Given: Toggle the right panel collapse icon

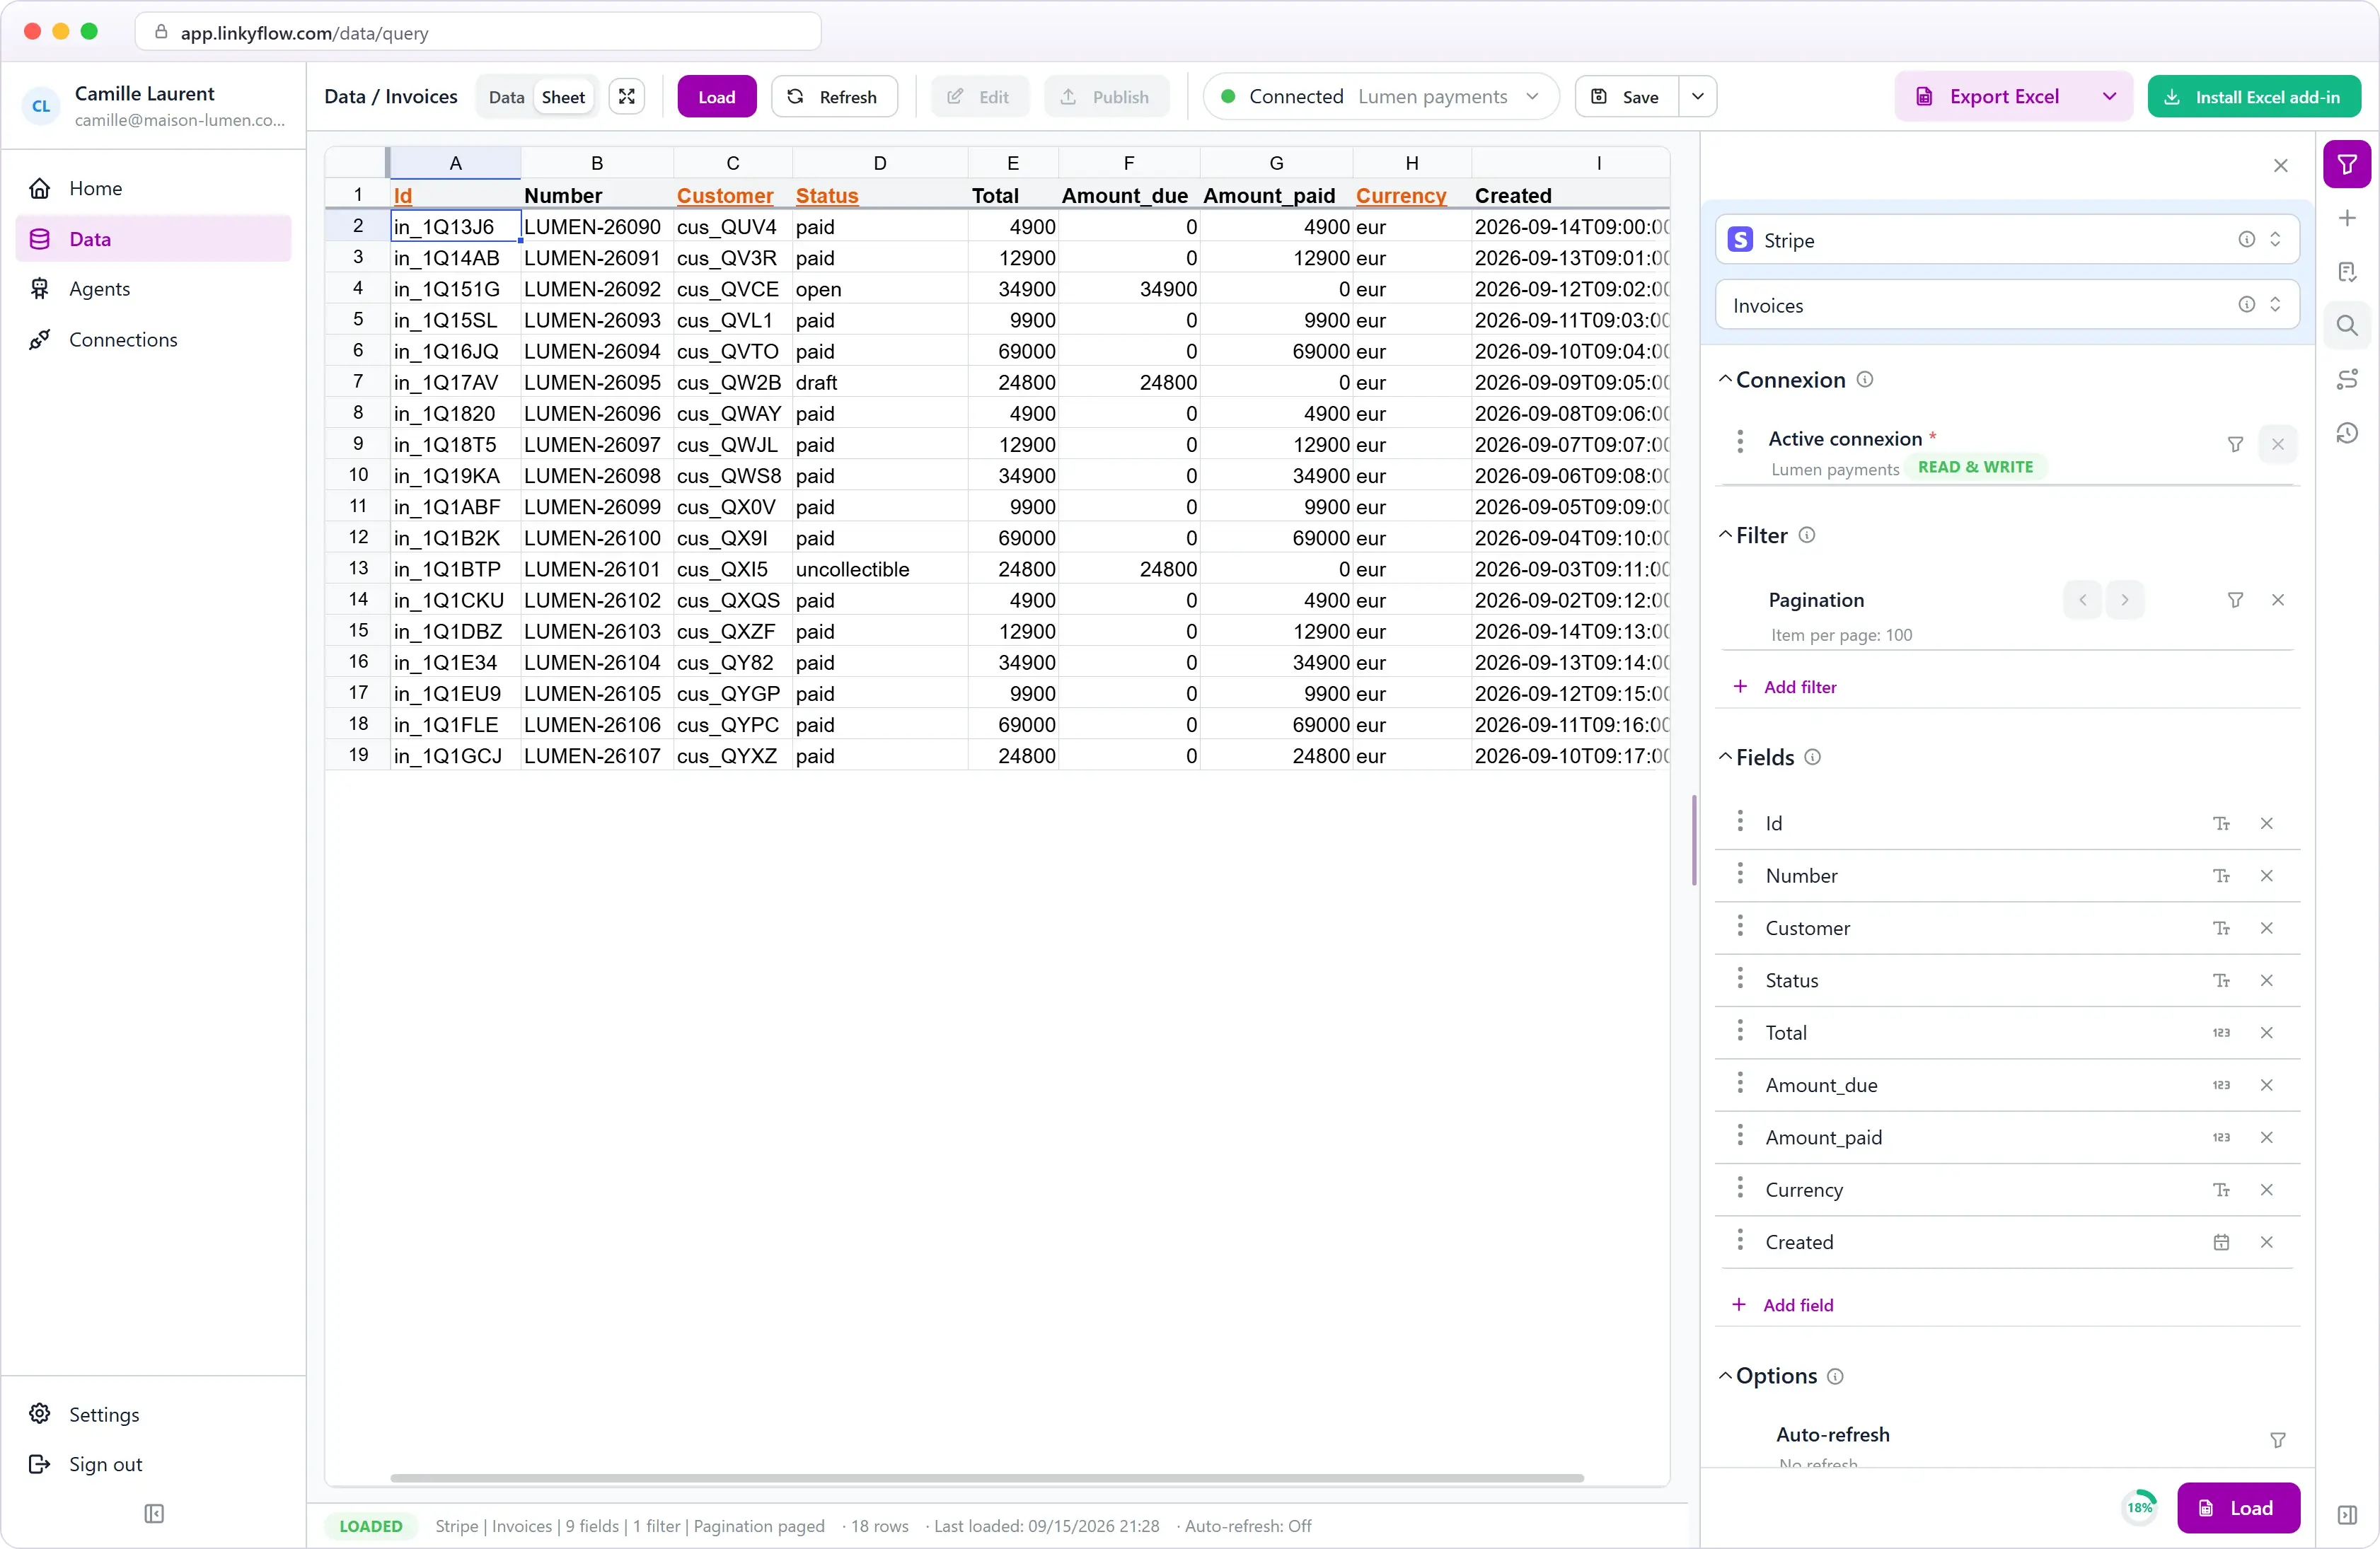Looking at the screenshot, I should [x=2347, y=1516].
